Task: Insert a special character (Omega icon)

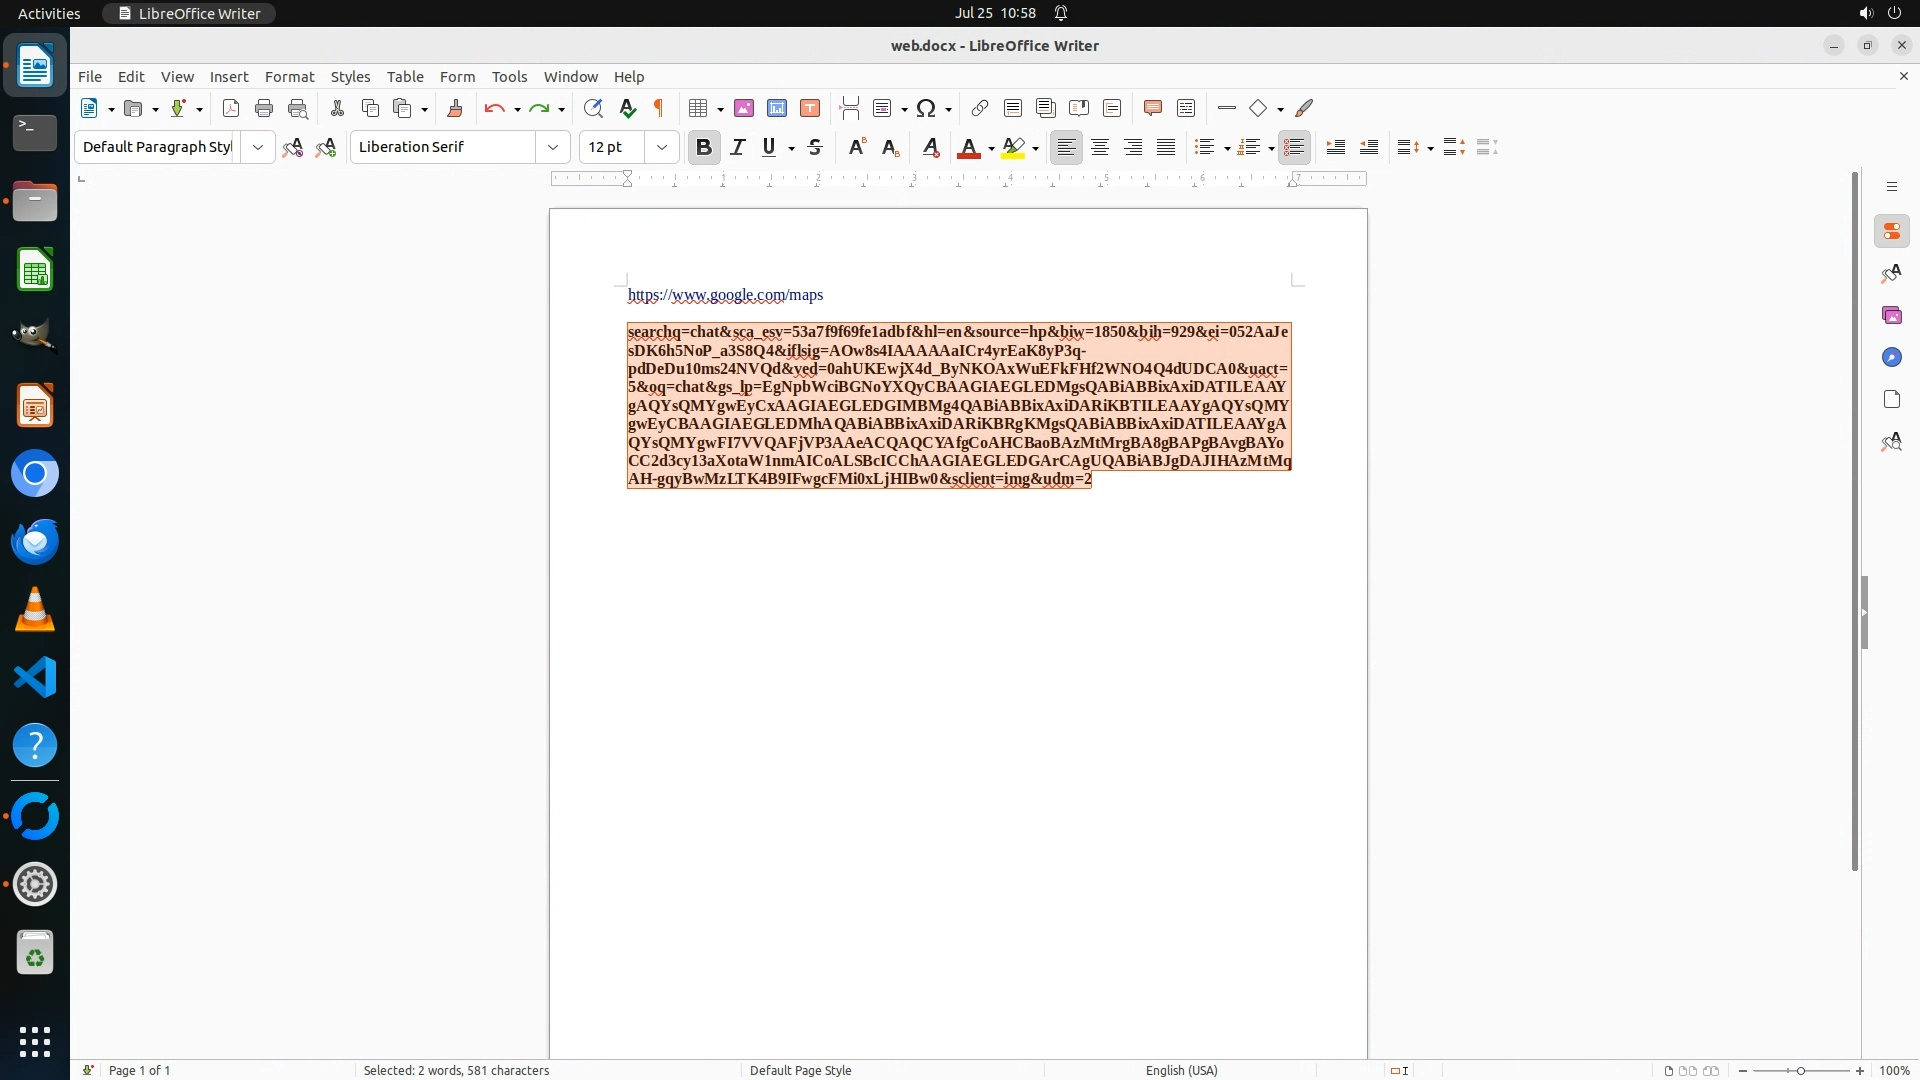Action: click(926, 108)
